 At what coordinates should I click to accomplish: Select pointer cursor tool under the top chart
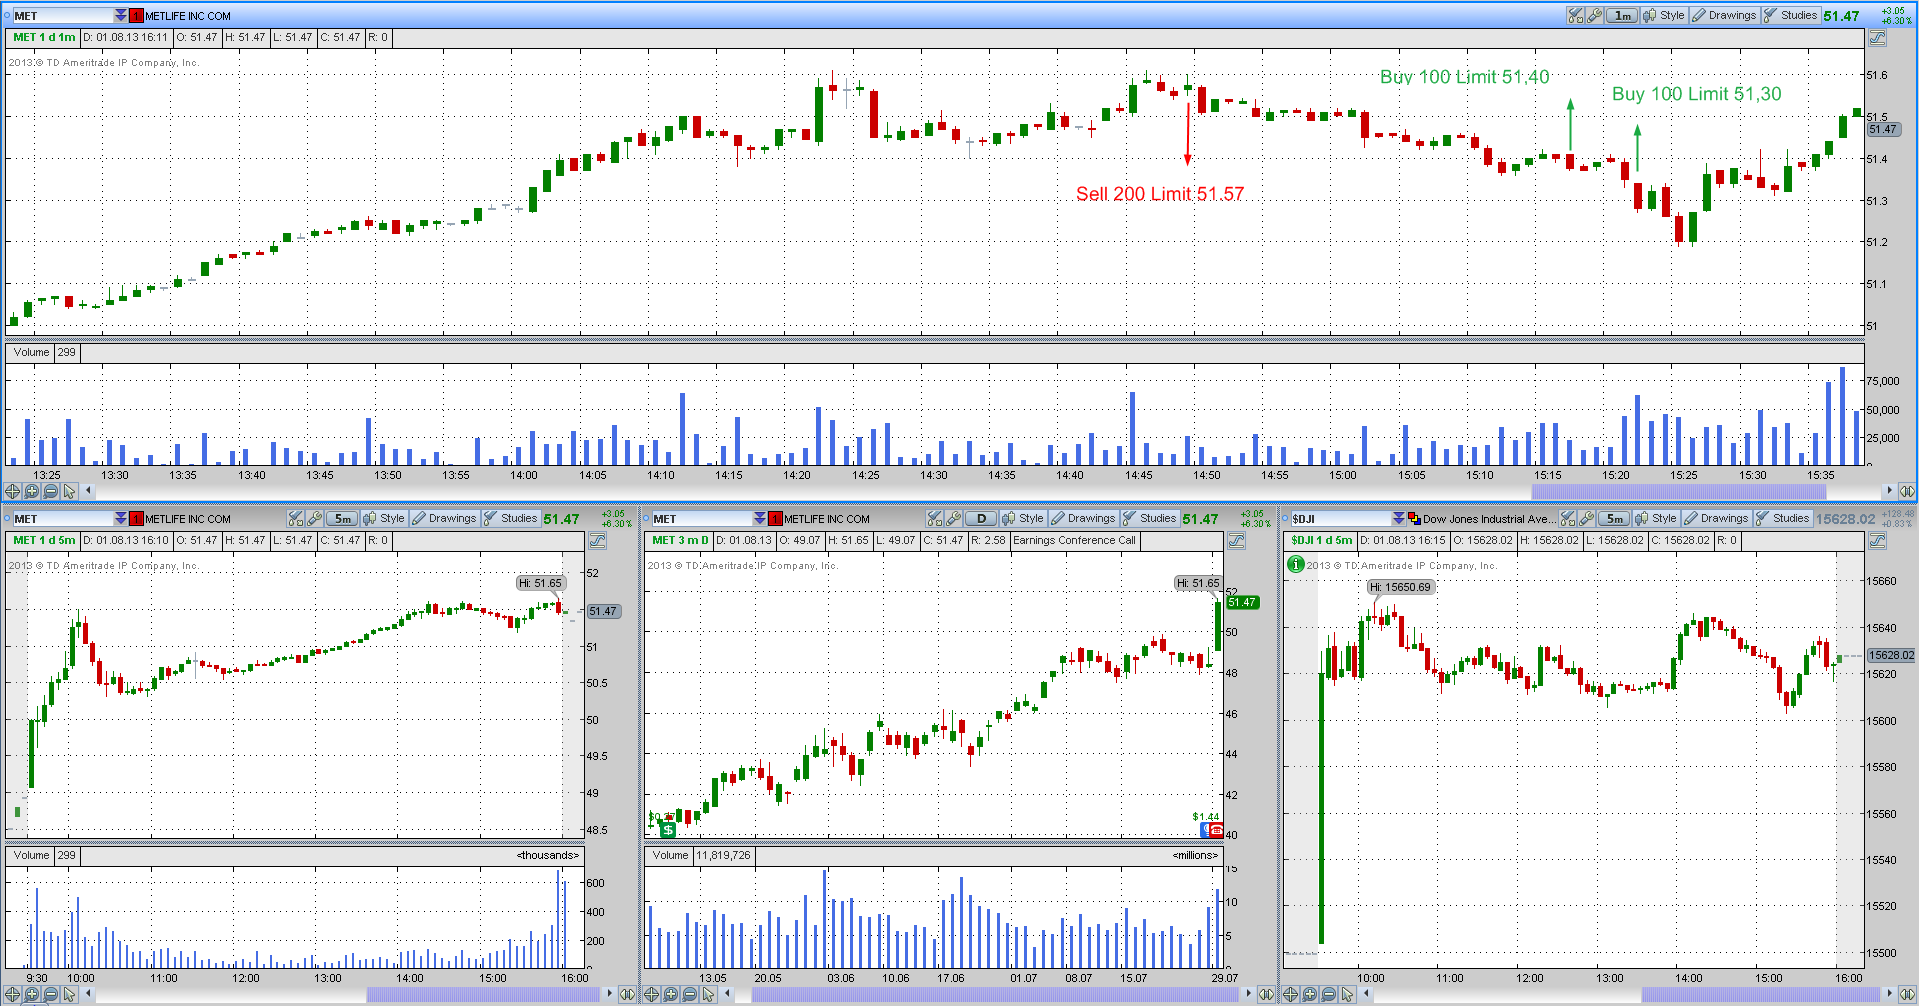pyautogui.click(x=69, y=491)
